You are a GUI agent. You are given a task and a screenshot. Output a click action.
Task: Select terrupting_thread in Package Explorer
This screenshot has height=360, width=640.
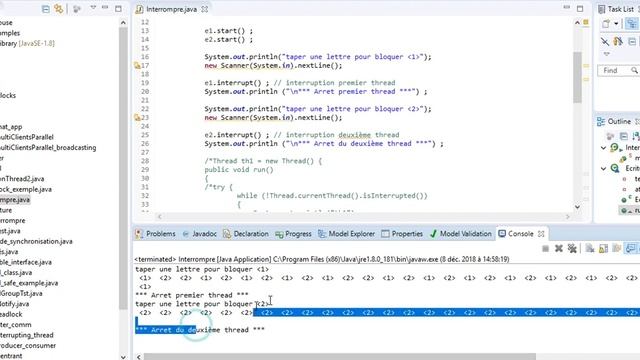click(27, 335)
